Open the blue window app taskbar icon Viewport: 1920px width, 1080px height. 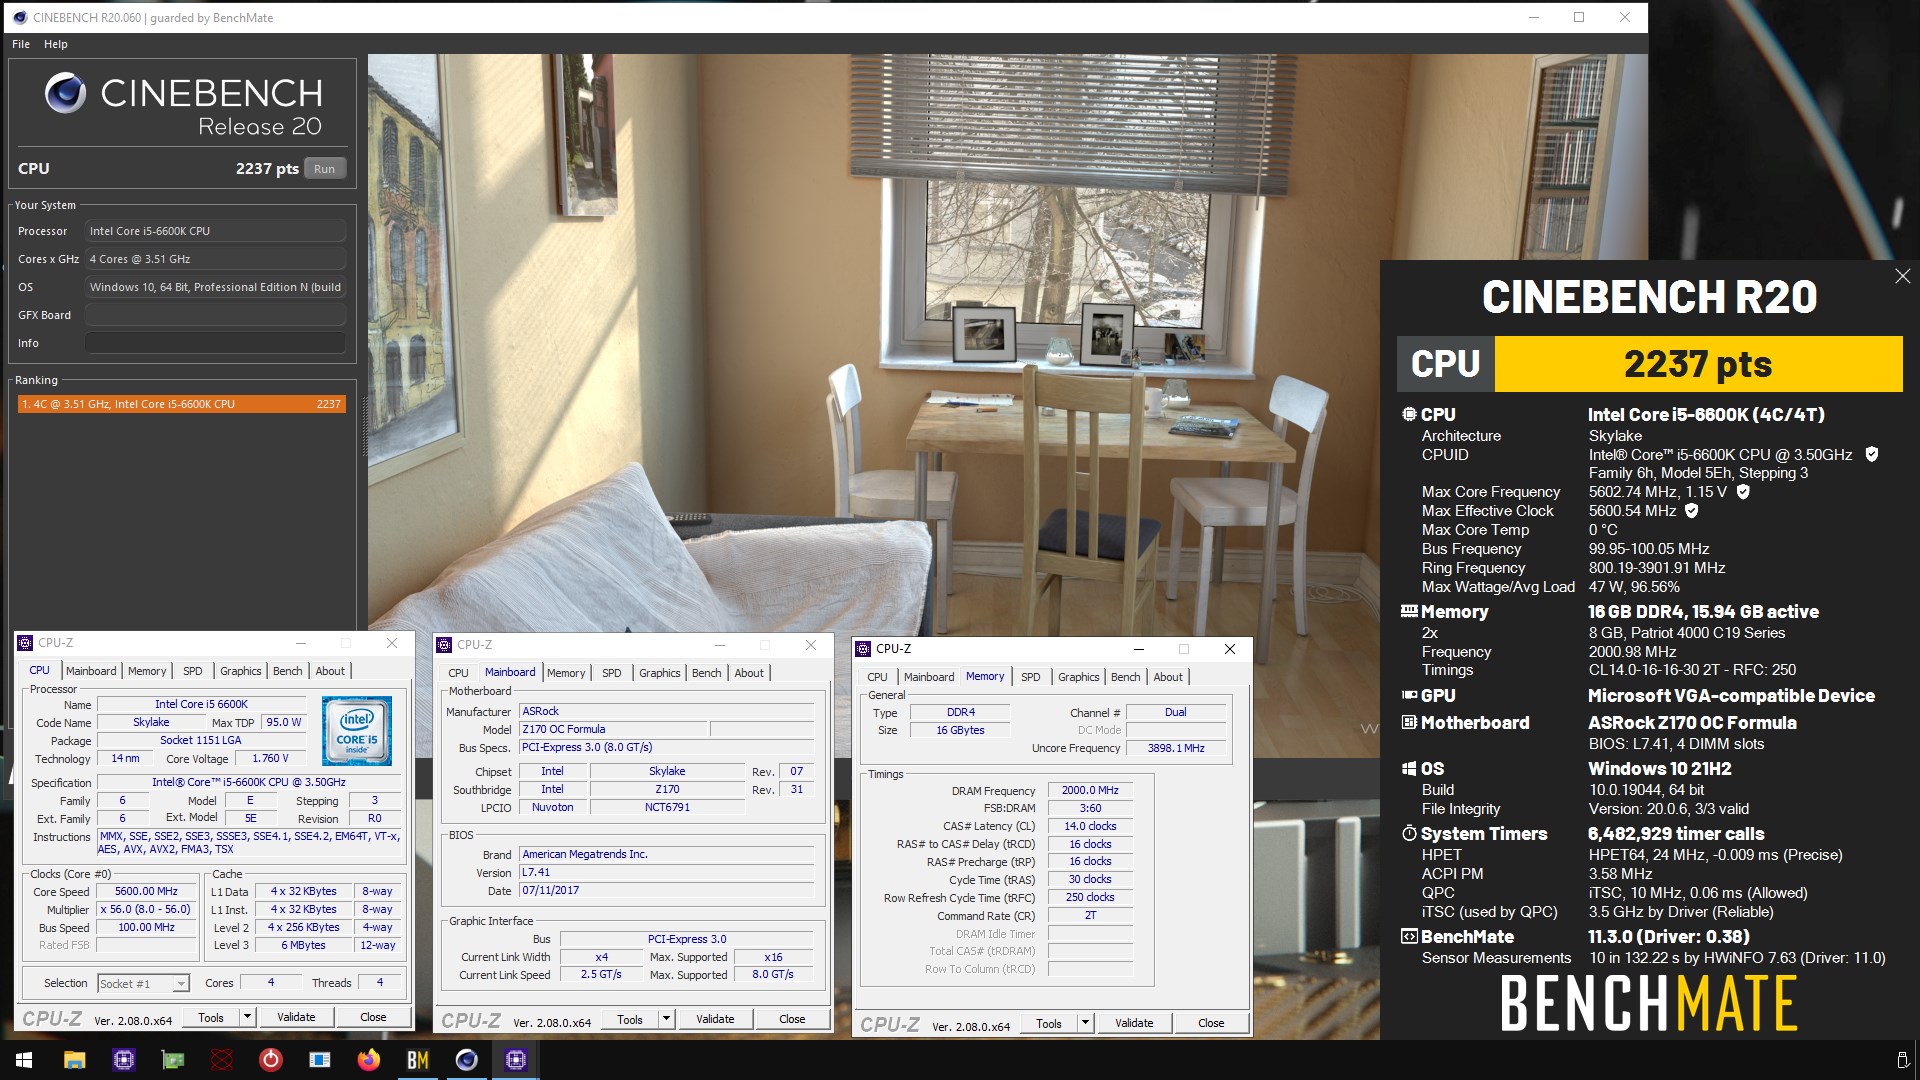(x=320, y=1060)
